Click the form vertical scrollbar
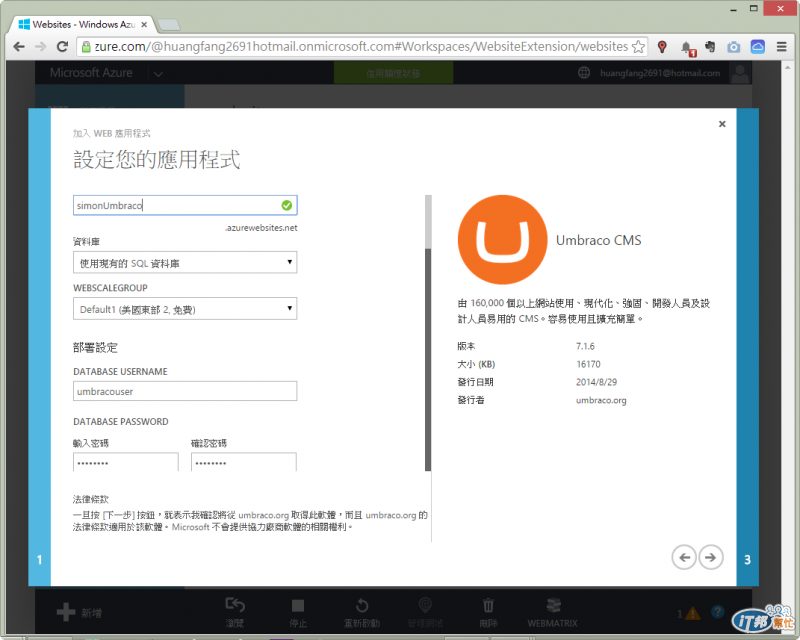 tap(428, 333)
